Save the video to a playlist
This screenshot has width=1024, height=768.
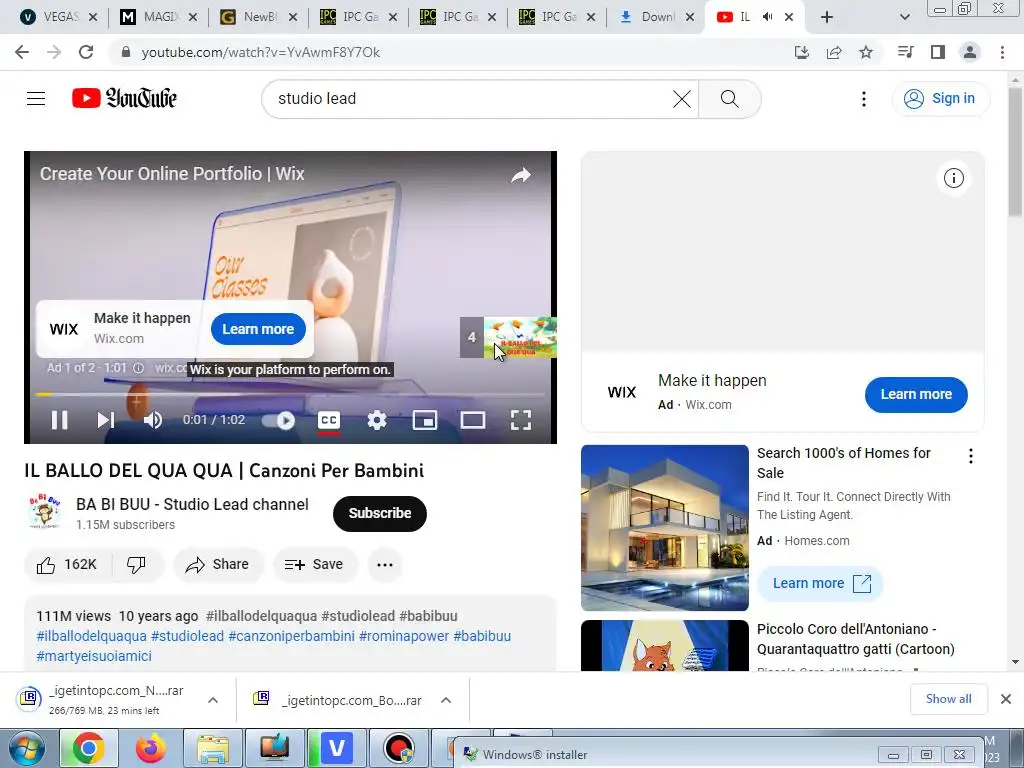click(x=315, y=564)
